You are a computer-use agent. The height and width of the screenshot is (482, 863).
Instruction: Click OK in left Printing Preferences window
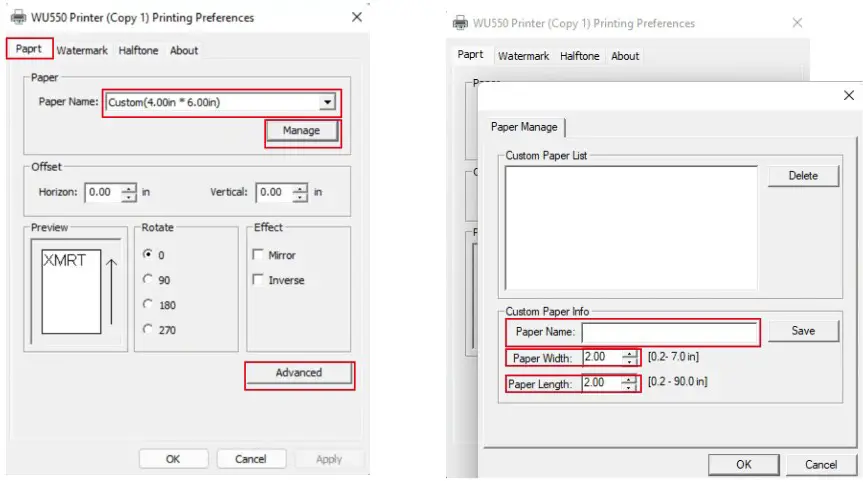click(x=173, y=459)
